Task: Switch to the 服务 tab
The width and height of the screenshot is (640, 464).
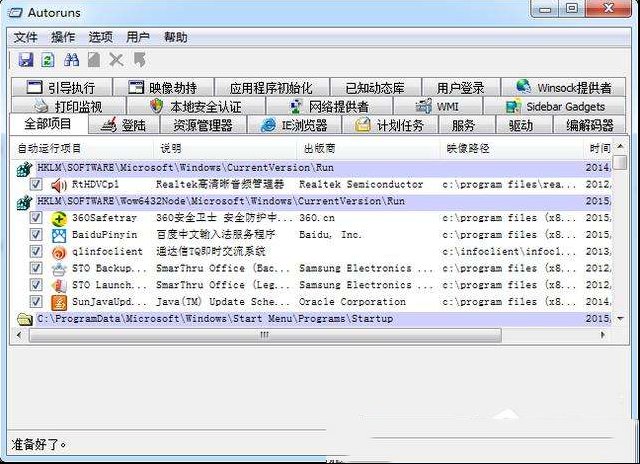Action: point(467,125)
